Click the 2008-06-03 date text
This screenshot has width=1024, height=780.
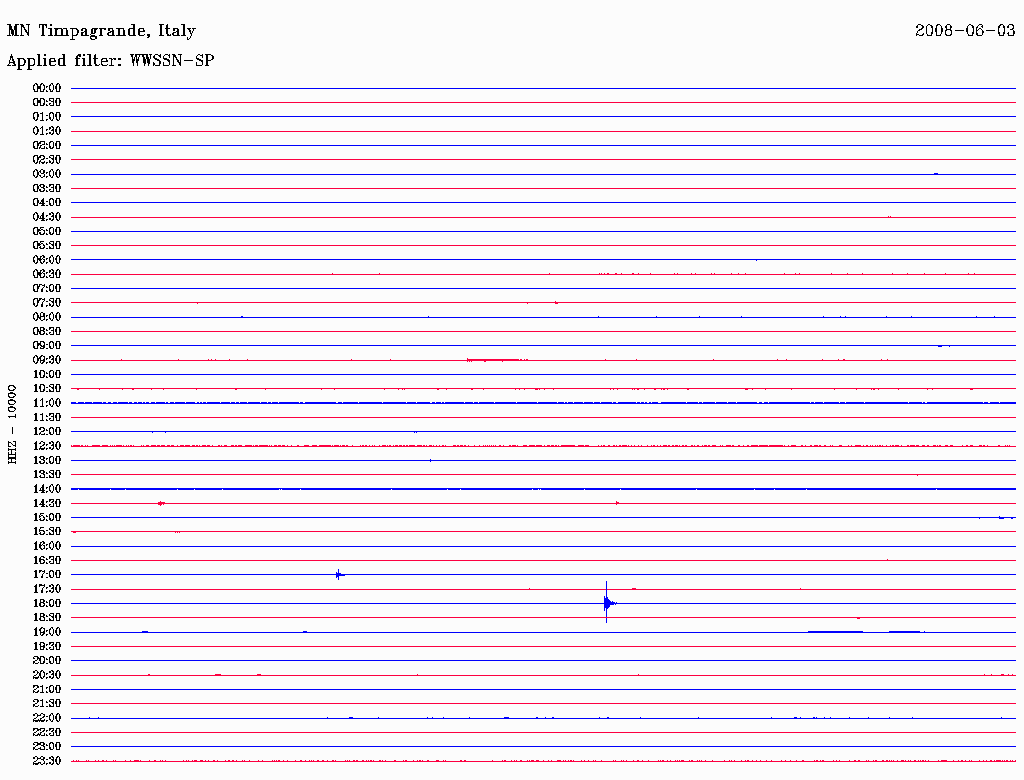click(x=965, y=31)
